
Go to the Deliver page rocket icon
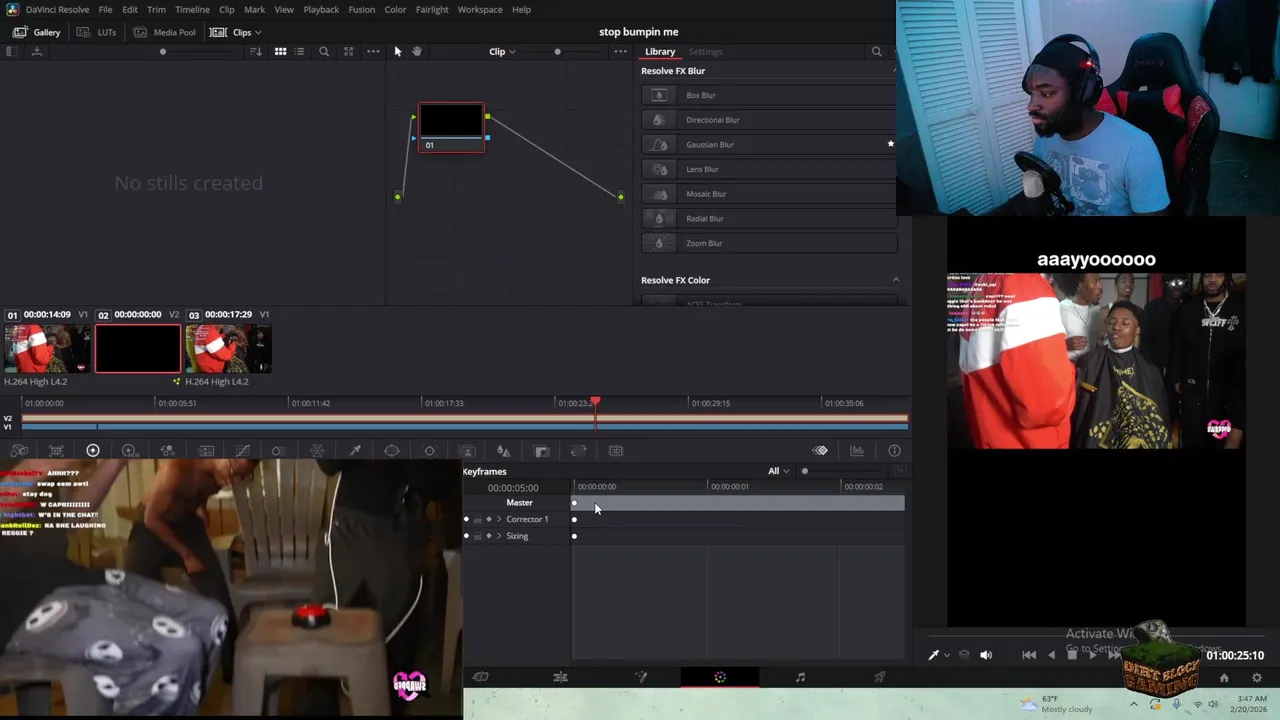click(x=880, y=677)
